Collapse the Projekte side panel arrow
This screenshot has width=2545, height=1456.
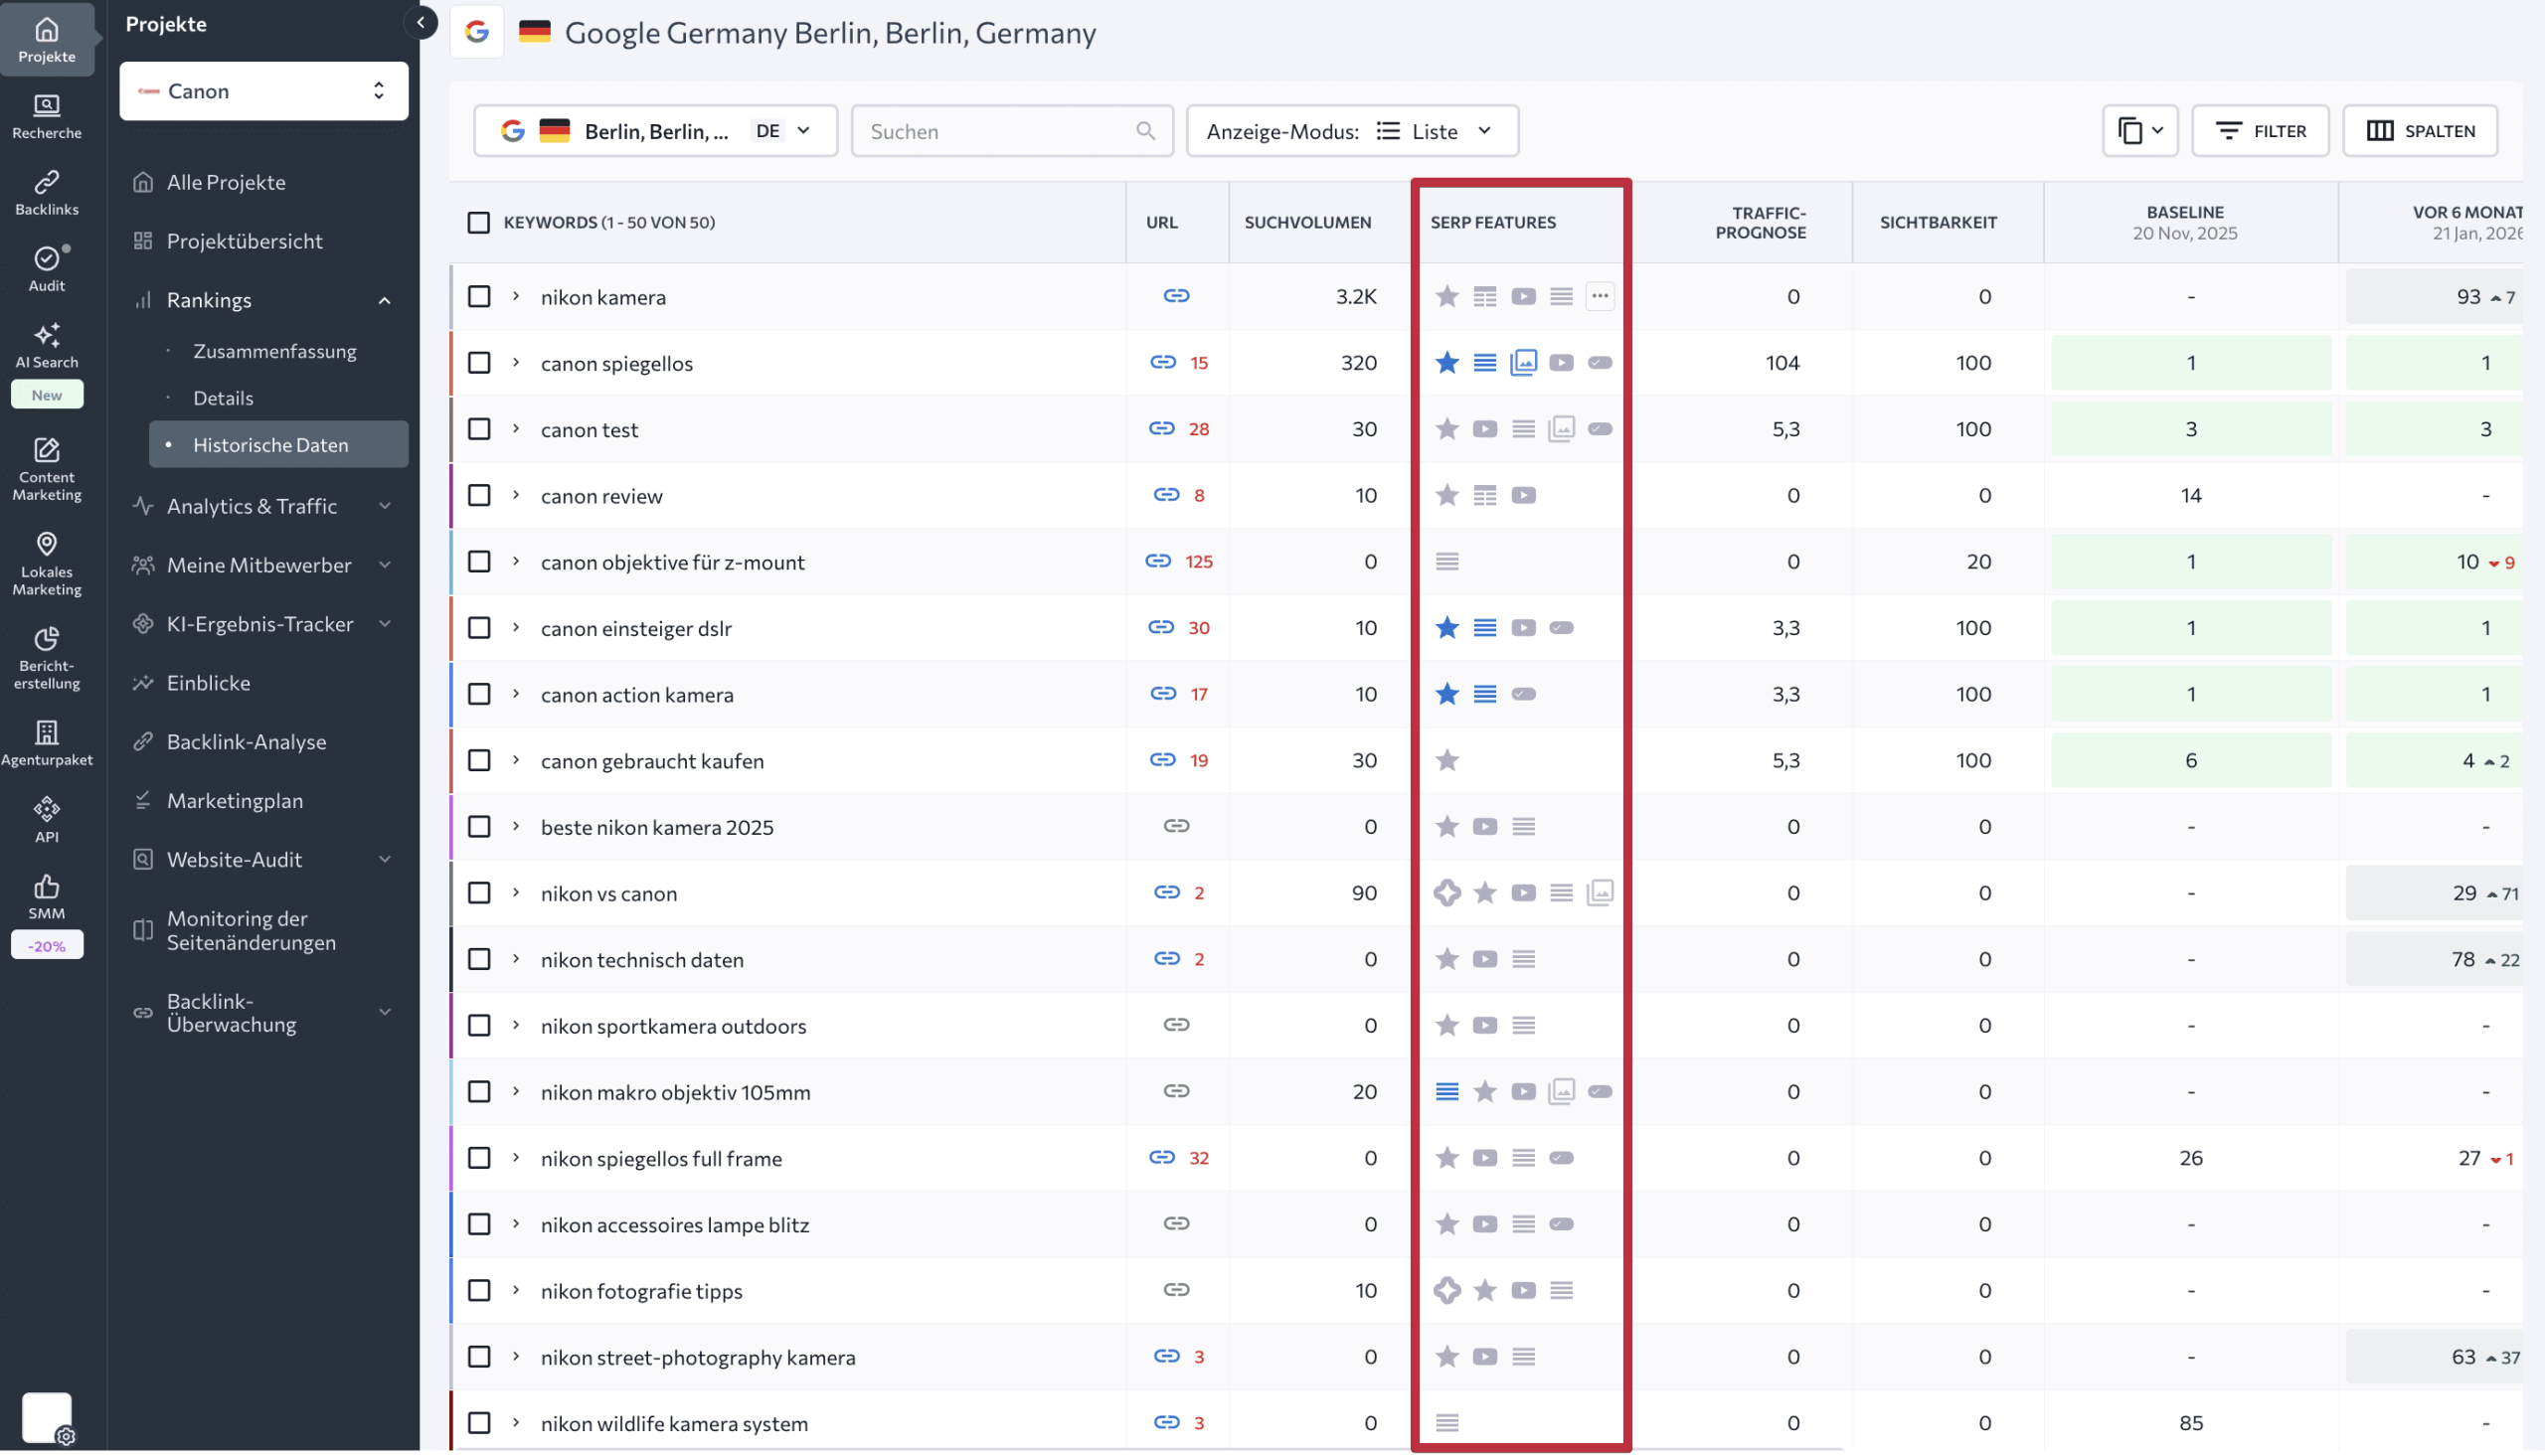click(421, 22)
